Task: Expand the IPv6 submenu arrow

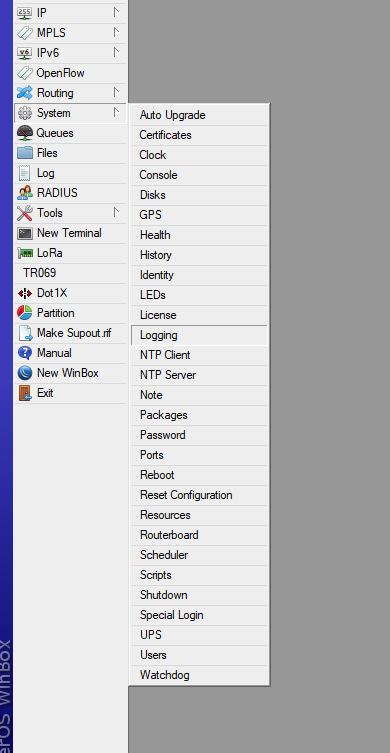Action: point(116,52)
